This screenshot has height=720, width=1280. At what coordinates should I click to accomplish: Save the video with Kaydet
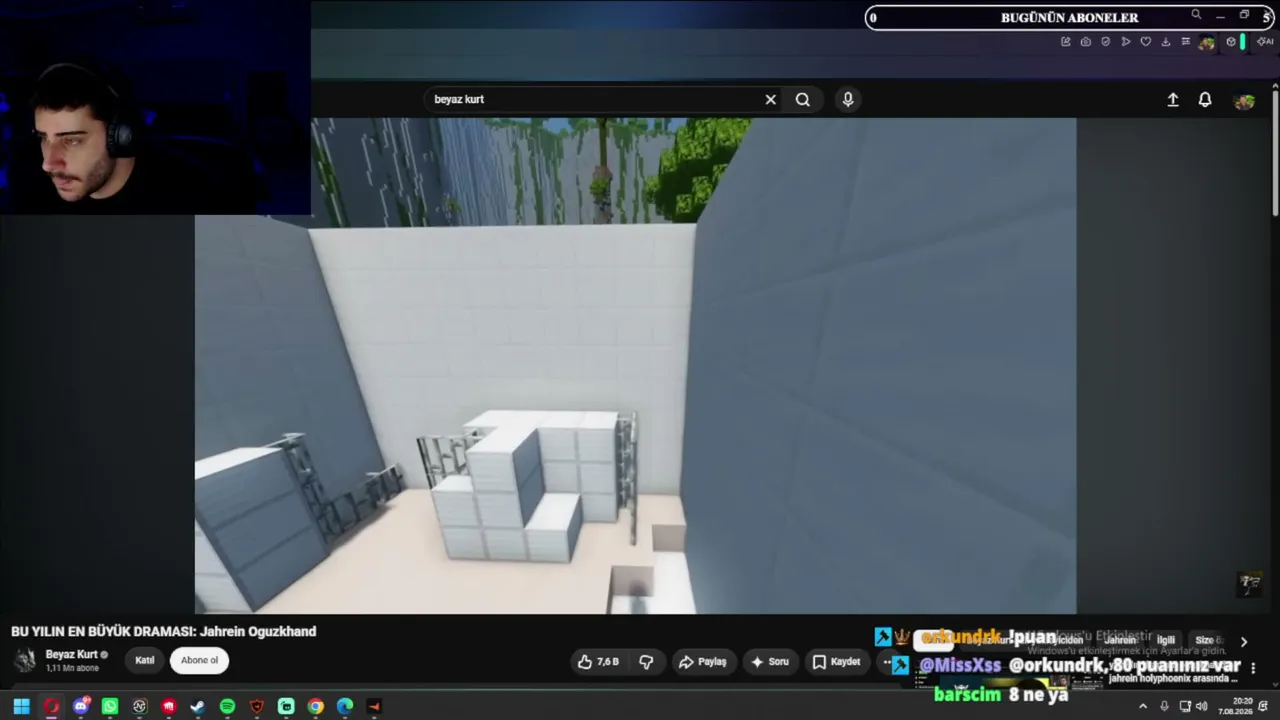pyautogui.click(x=837, y=662)
